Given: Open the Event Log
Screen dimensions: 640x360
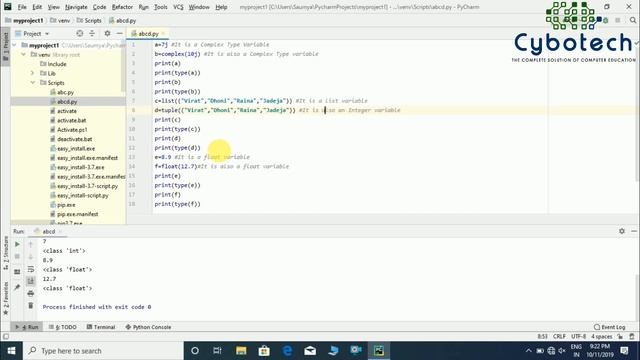Looking at the screenshot, I should tap(609, 327).
